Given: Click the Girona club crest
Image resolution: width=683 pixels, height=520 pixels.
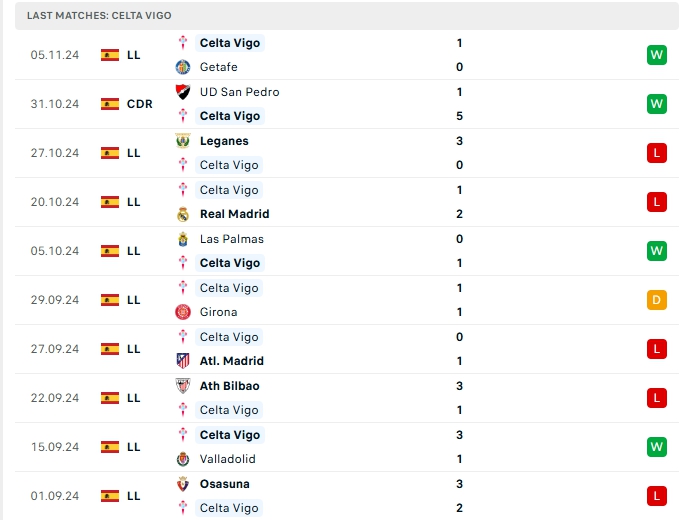Looking at the screenshot, I should click(182, 312).
